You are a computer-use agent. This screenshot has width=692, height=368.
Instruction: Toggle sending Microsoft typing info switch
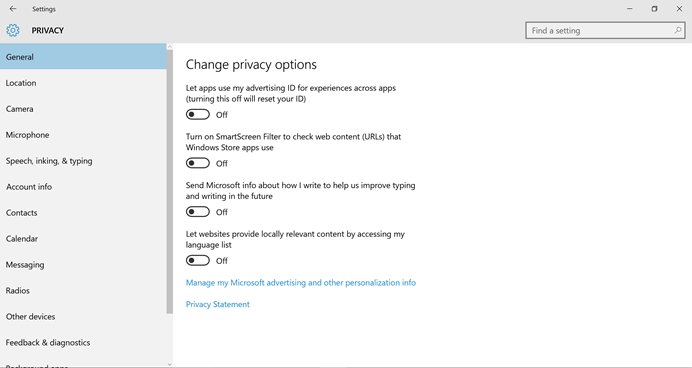click(x=198, y=212)
